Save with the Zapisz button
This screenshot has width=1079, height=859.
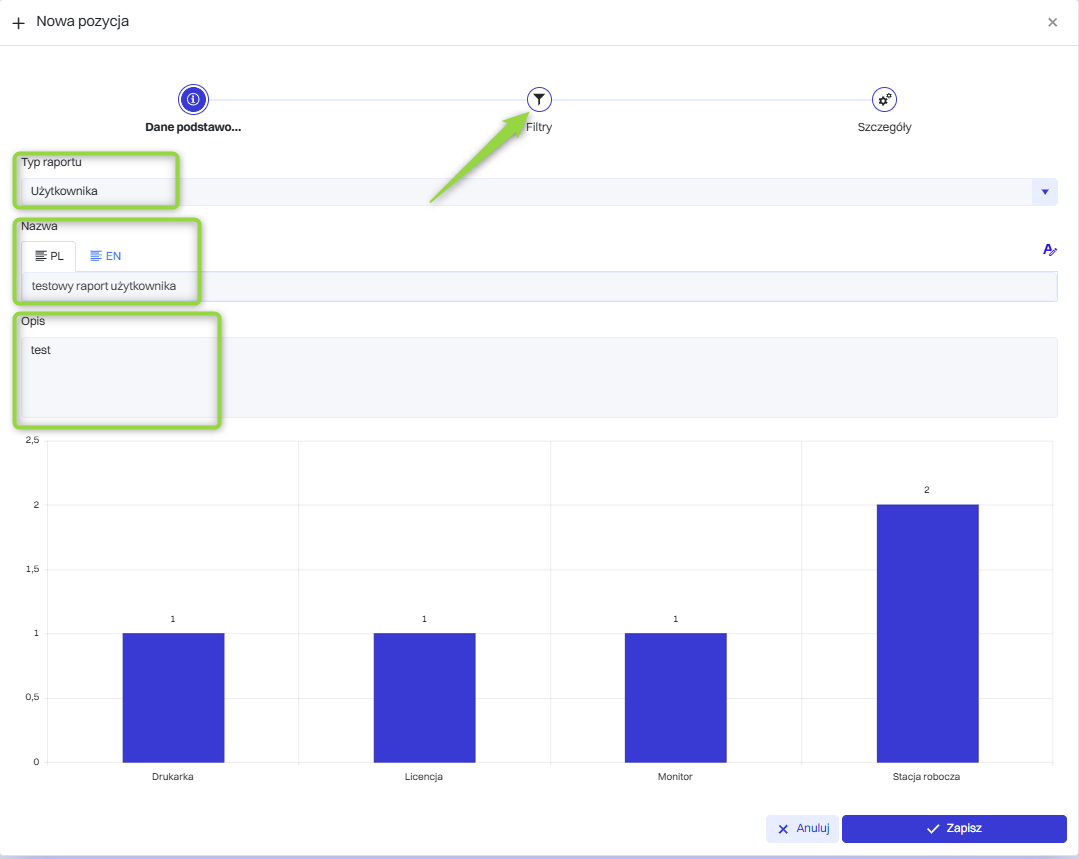click(x=954, y=829)
